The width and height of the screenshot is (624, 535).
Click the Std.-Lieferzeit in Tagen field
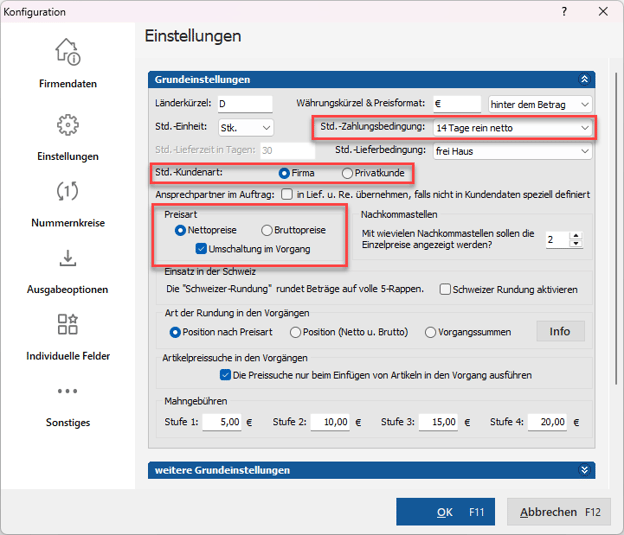[x=287, y=150]
